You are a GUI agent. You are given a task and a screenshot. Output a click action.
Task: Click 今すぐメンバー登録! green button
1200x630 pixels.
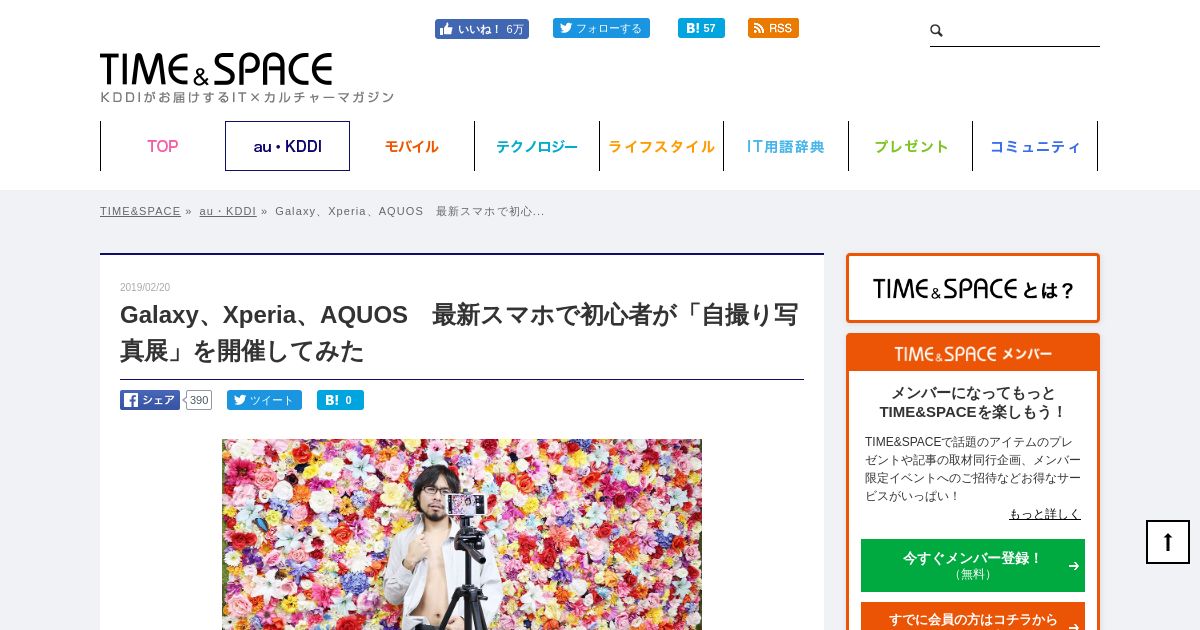click(x=973, y=565)
